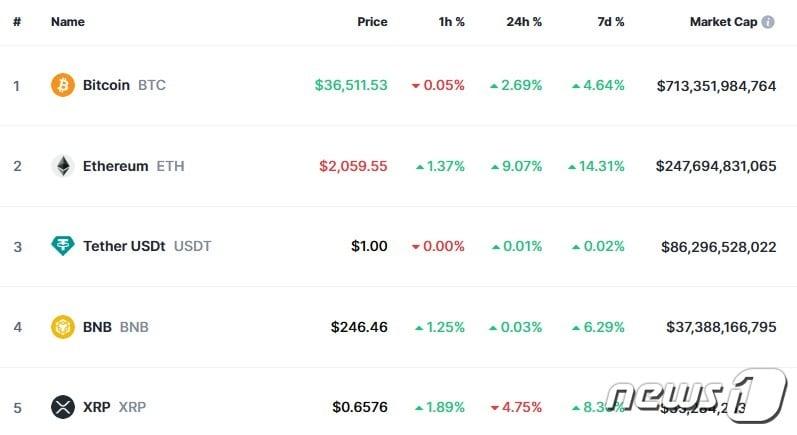Screen dimensions: 797x435
Task: Sort by 24h % column header
Action: [x=524, y=22]
